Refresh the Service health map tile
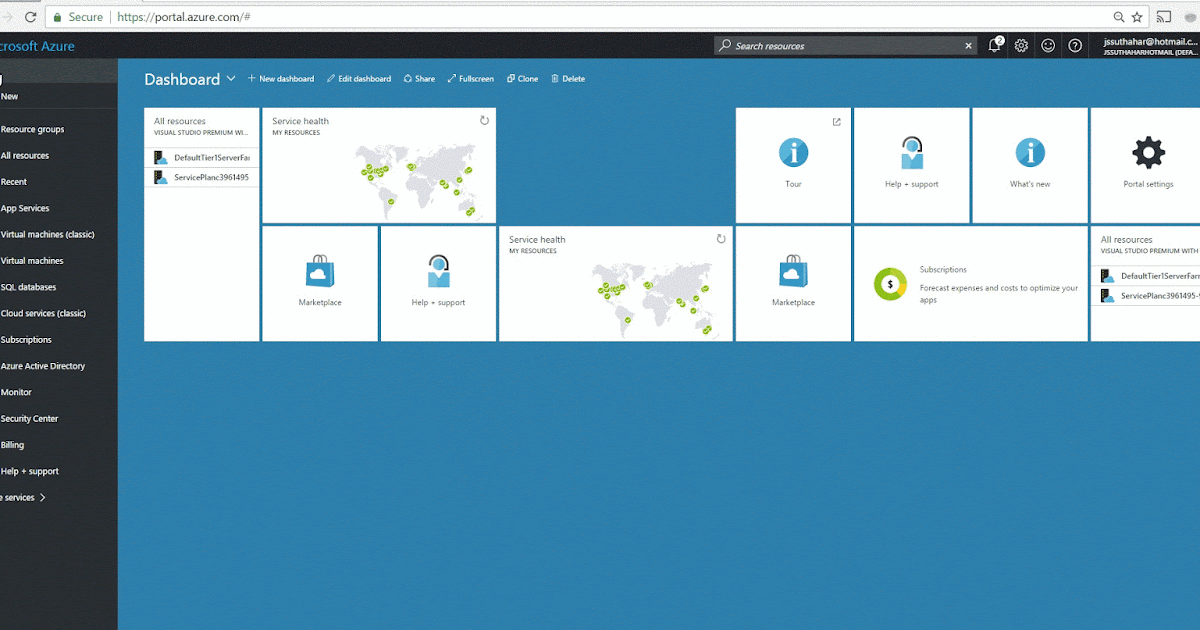1200x630 pixels. point(484,119)
